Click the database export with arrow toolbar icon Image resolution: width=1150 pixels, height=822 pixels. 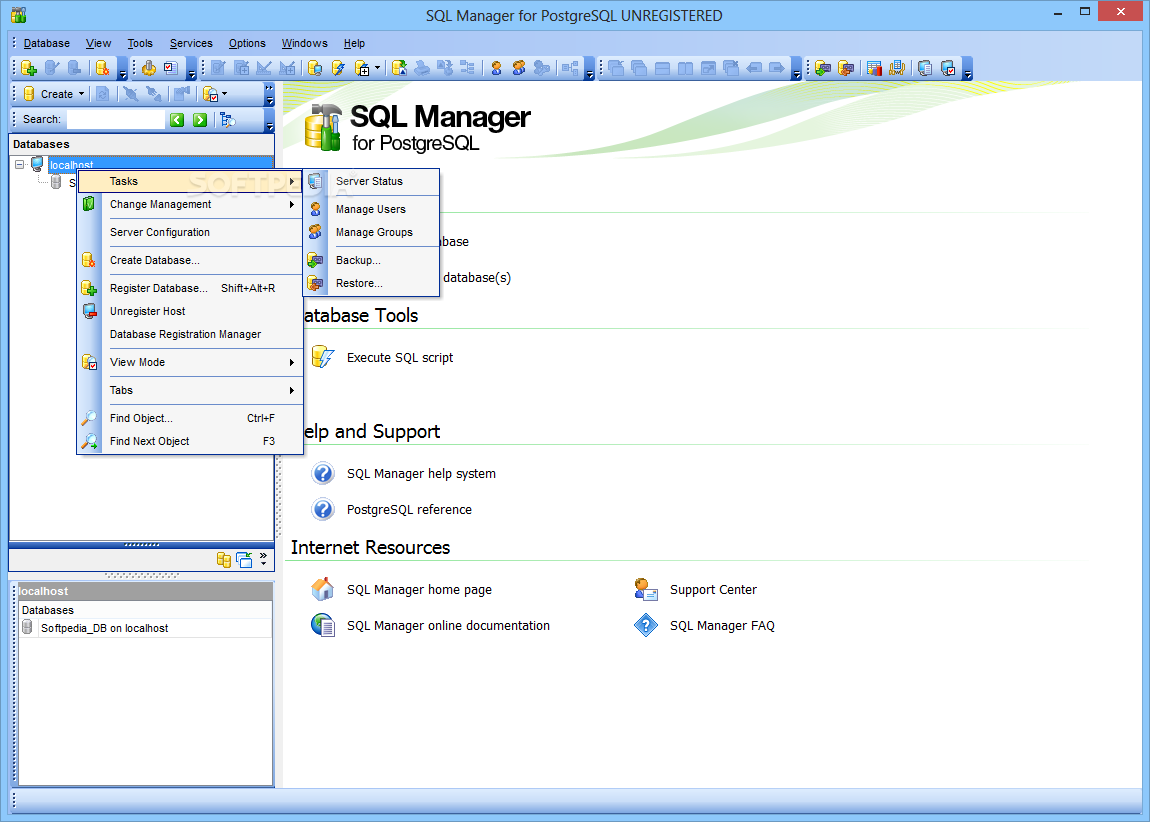[399, 68]
